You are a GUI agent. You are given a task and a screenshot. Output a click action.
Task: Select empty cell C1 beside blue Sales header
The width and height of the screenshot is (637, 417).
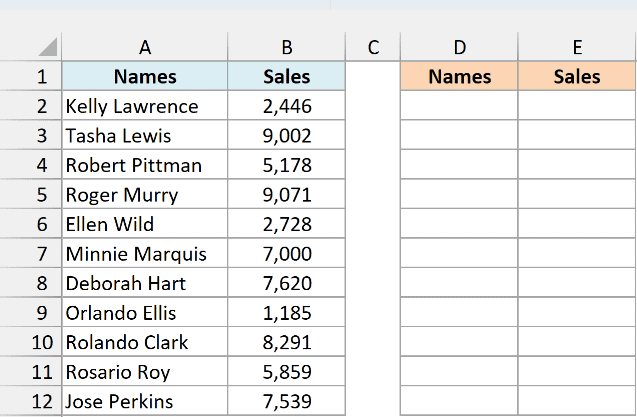point(373,76)
